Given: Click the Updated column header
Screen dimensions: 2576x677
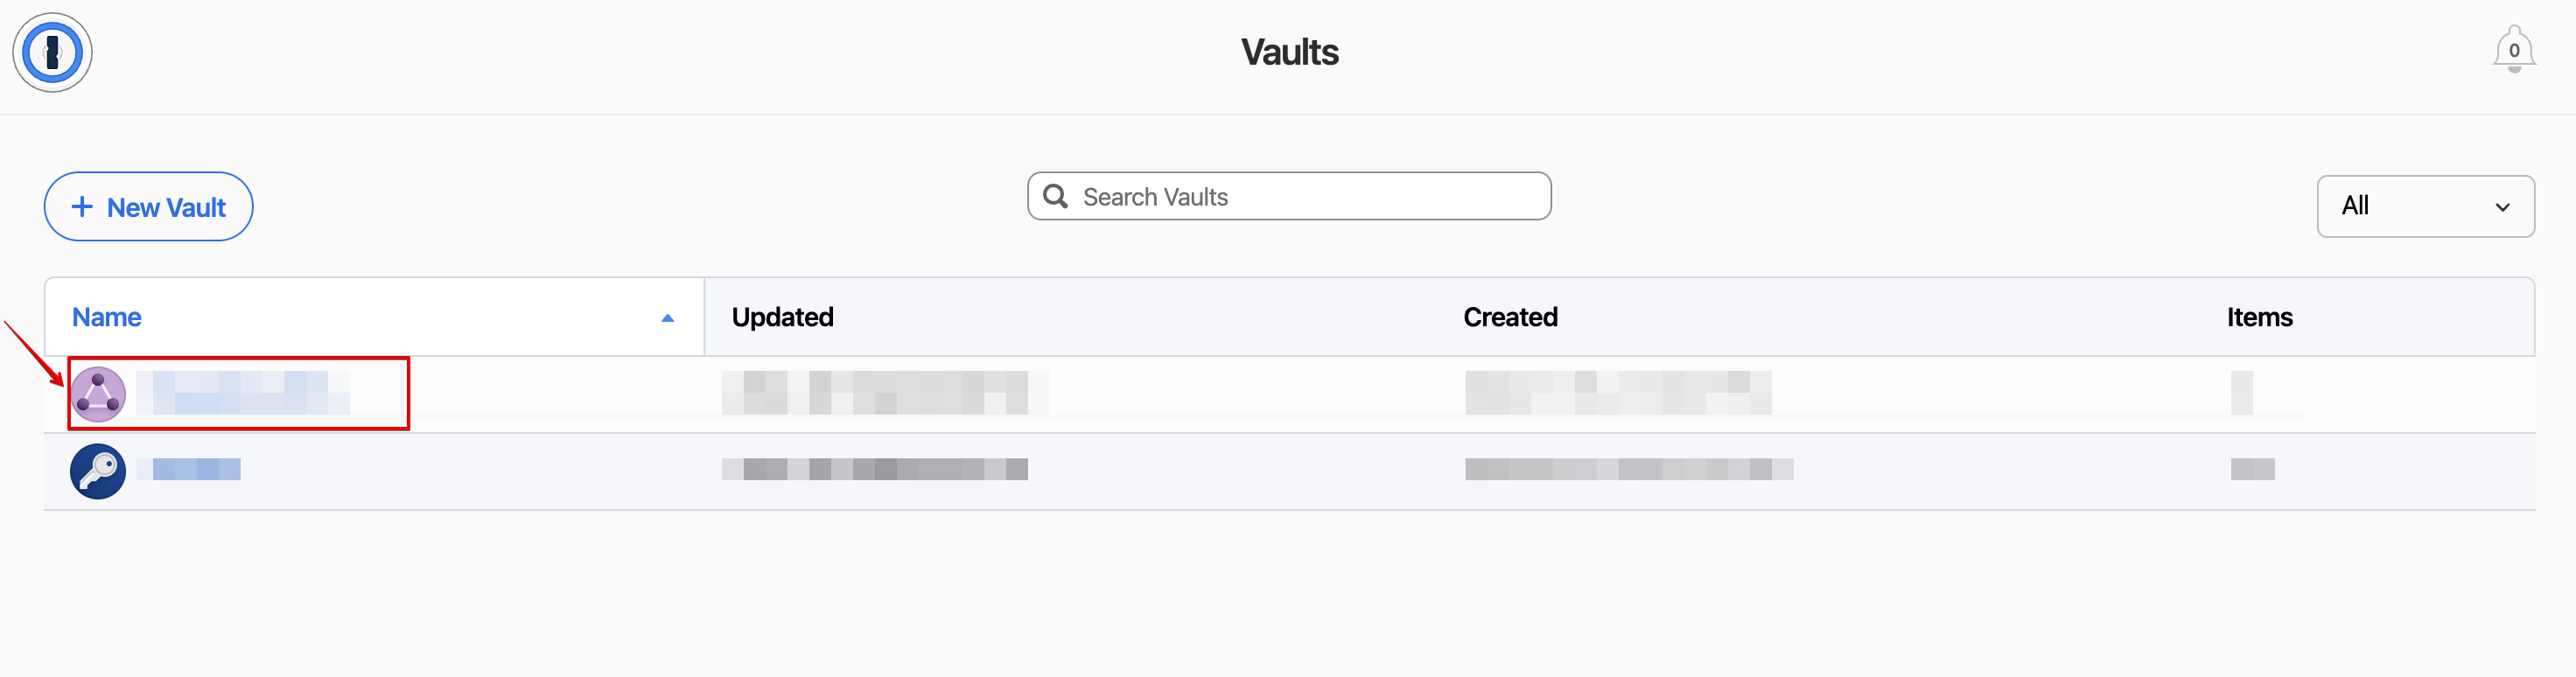Looking at the screenshot, I should click(x=783, y=316).
